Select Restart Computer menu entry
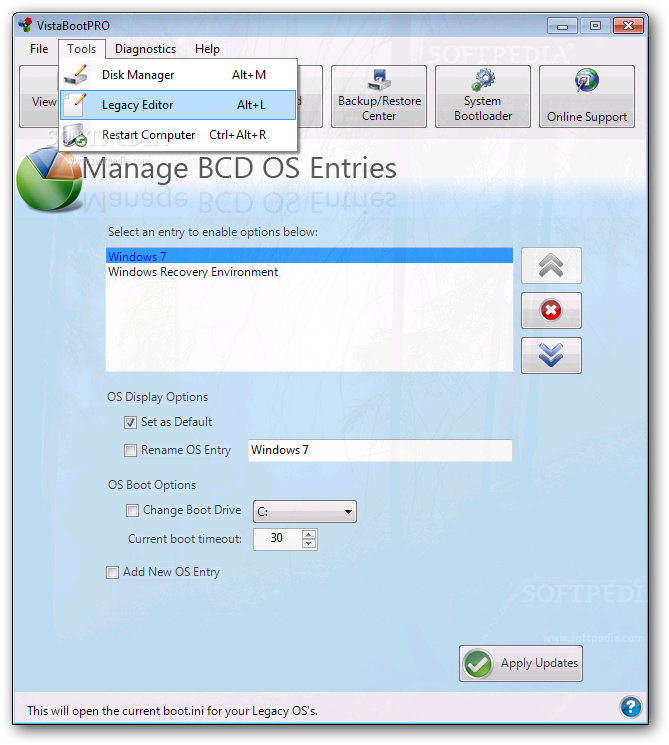Image resolution: width=669 pixels, height=745 pixels. pos(178,135)
